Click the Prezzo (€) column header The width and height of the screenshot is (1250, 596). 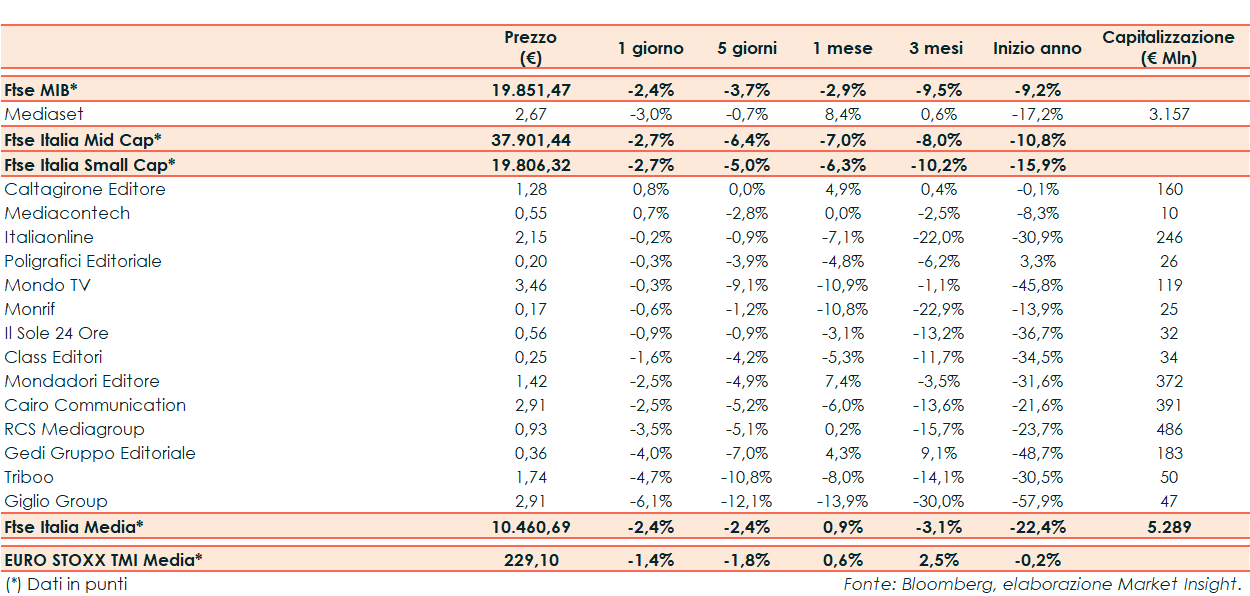pos(530,47)
